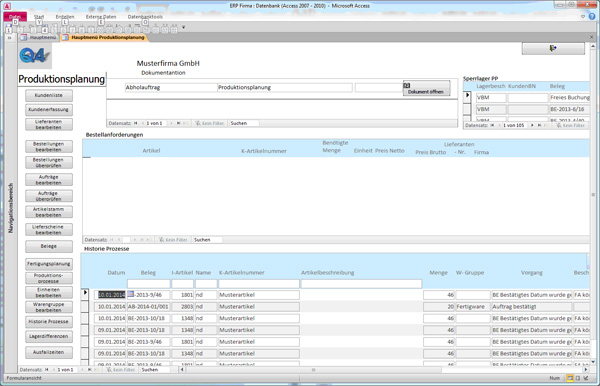Open Aufträge bearbeiten
The height and width of the screenshot is (386, 600).
pyautogui.click(x=49, y=180)
